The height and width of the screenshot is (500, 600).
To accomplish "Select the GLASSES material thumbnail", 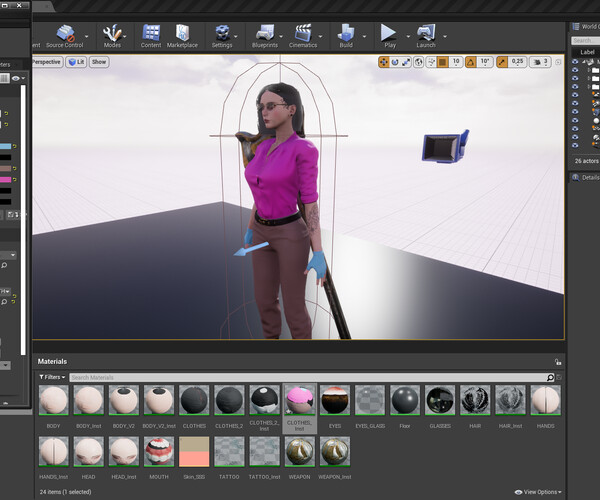I will point(440,400).
